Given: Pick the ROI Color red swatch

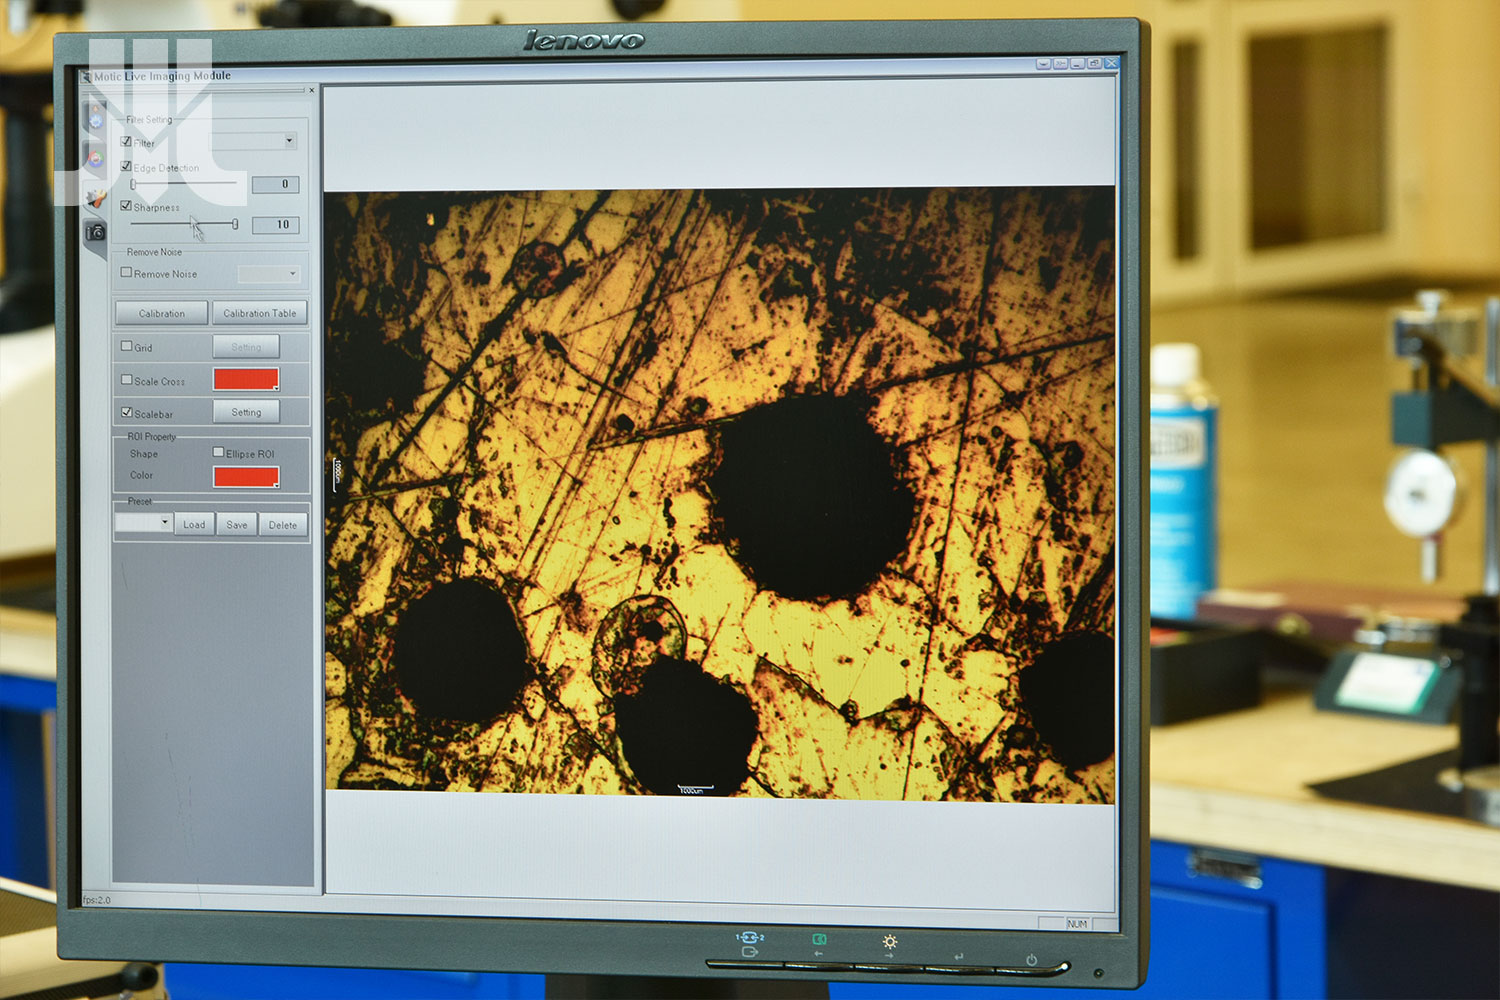Looking at the screenshot, I should [246, 476].
